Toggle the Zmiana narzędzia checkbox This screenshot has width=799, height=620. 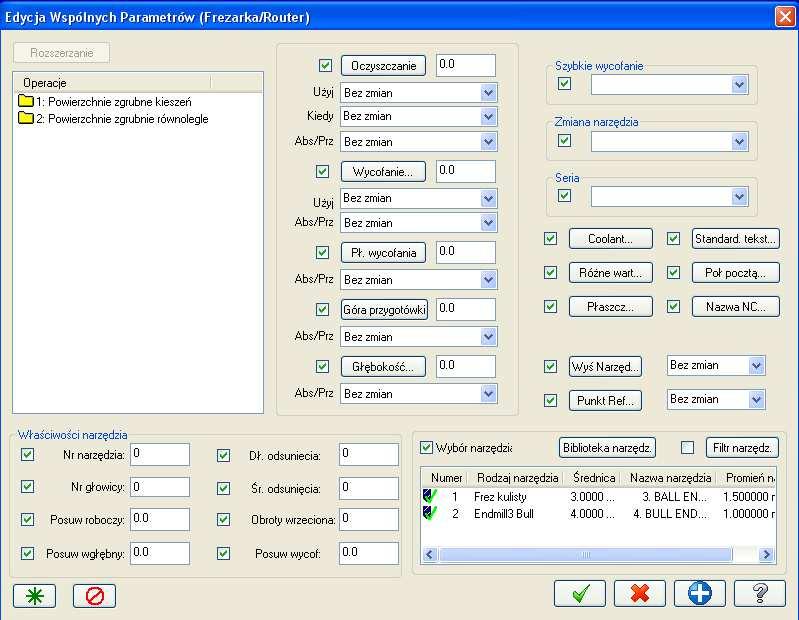point(564,140)
